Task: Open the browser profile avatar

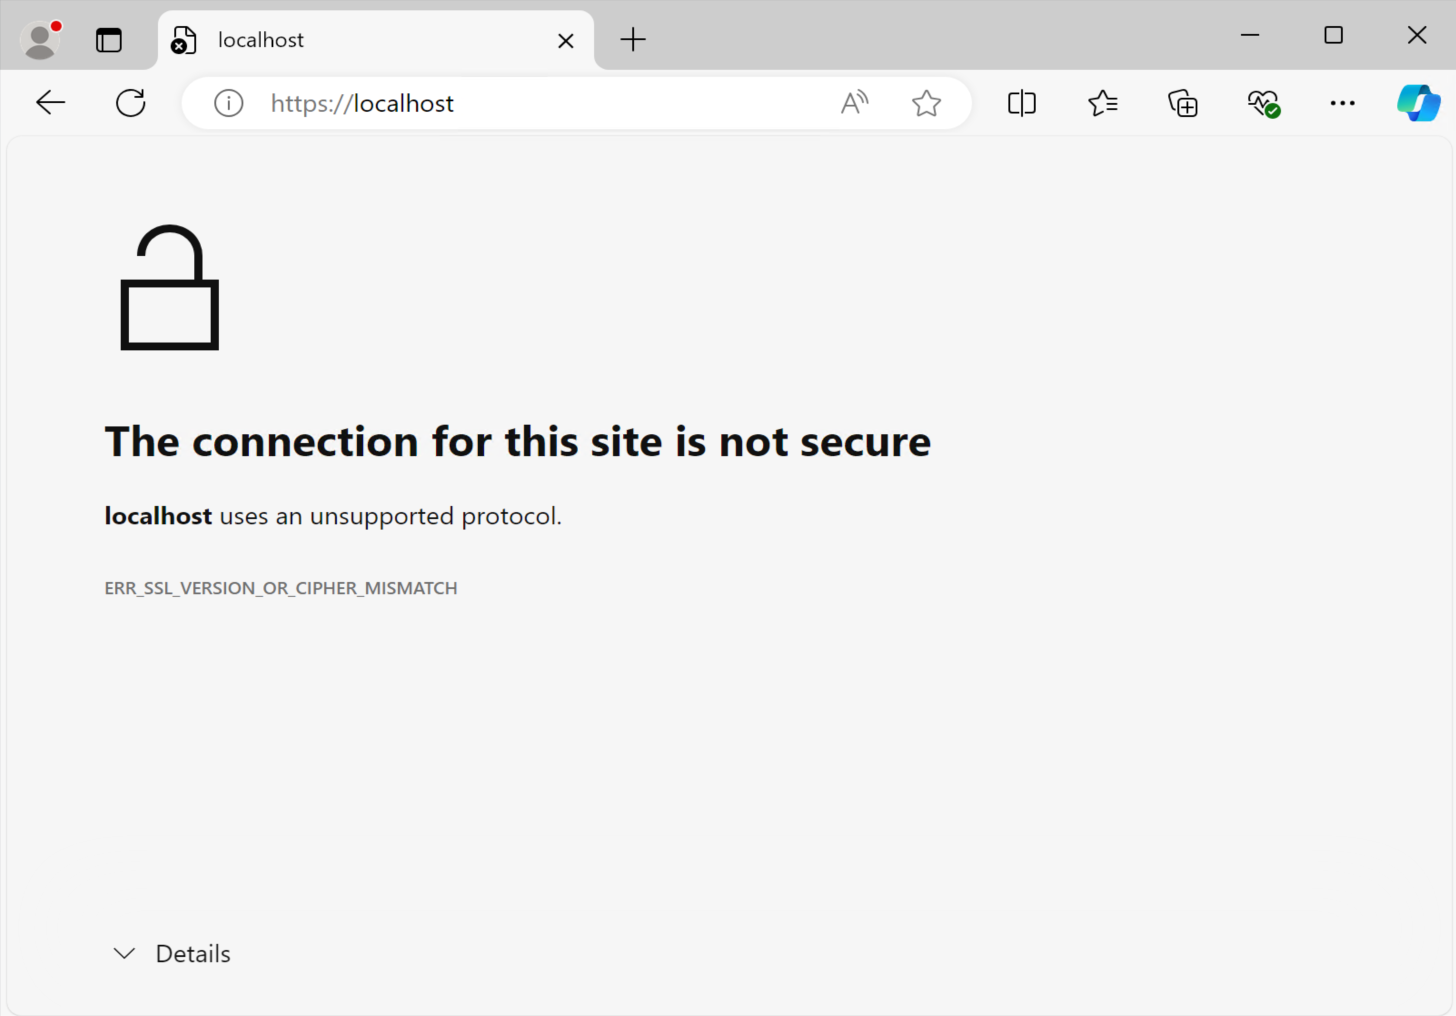Action: click(40, 40)
